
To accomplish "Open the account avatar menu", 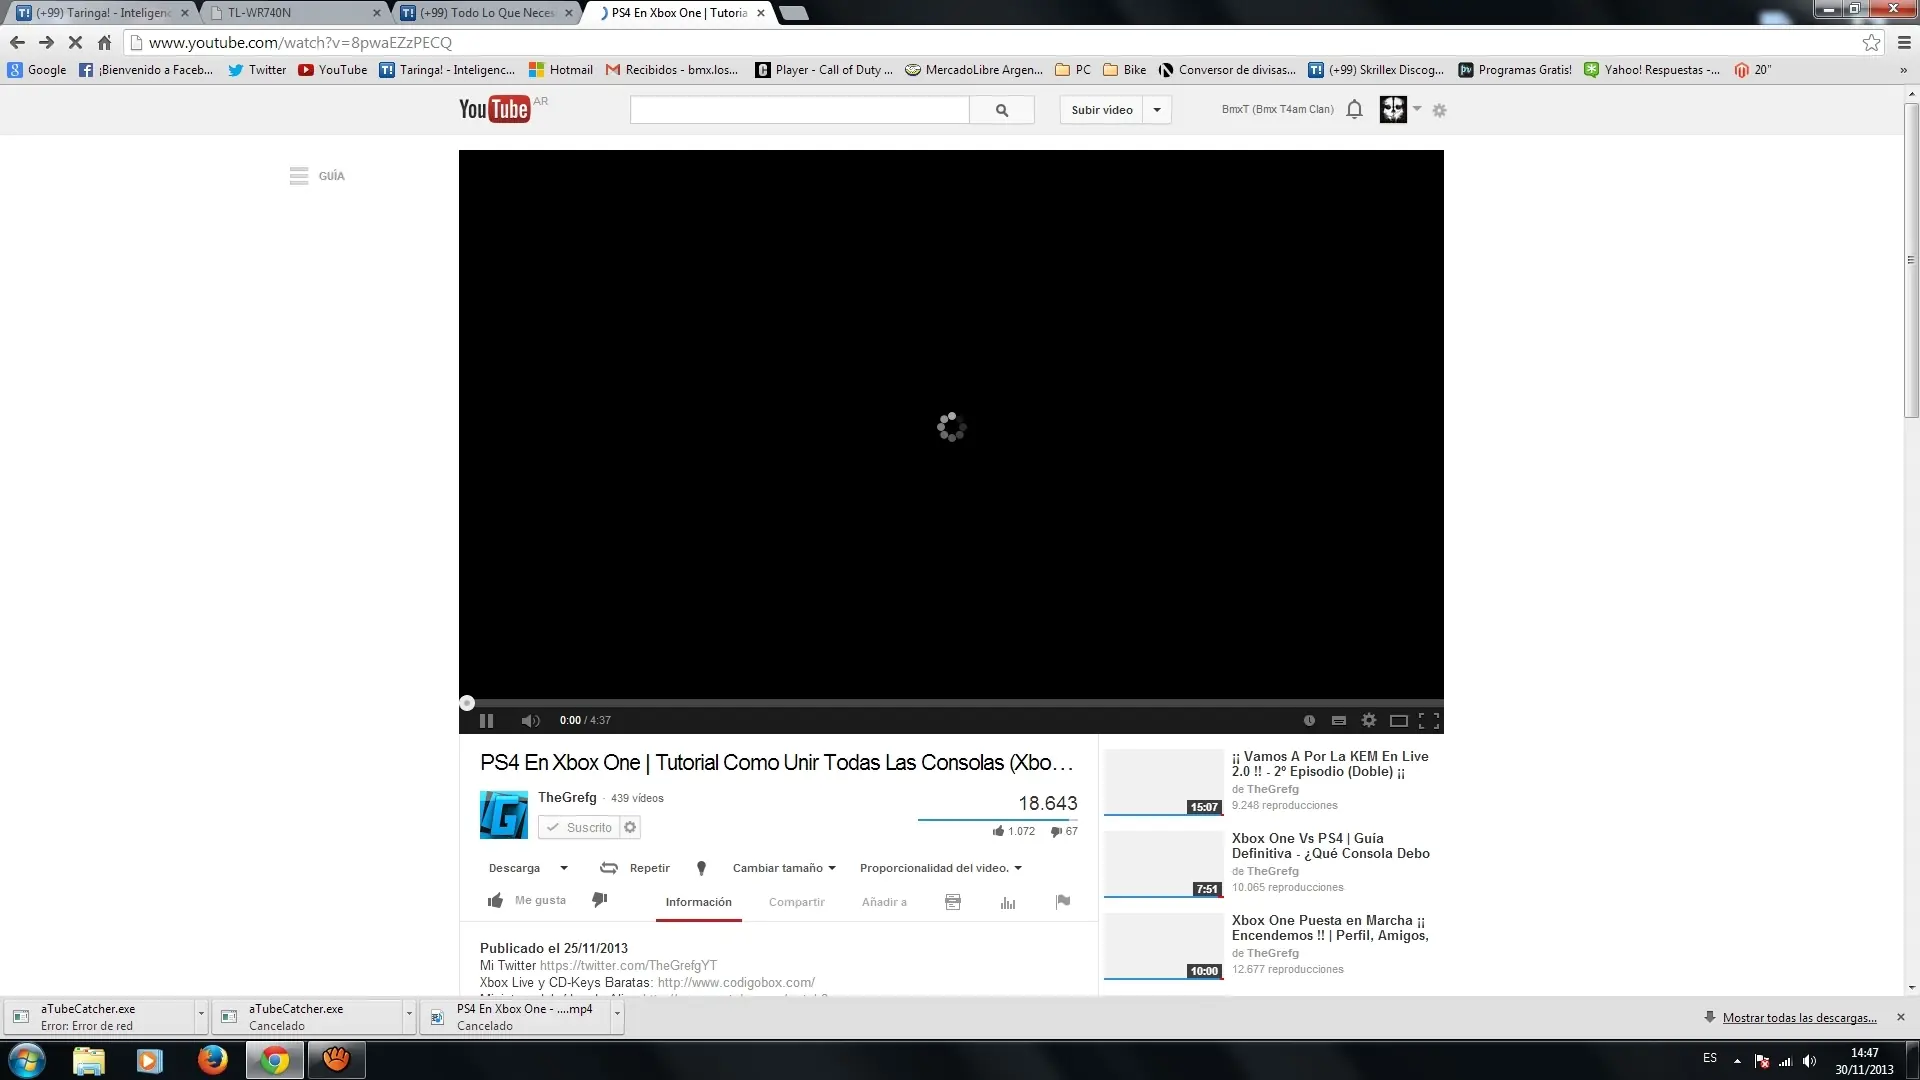I will [1393, 109].
